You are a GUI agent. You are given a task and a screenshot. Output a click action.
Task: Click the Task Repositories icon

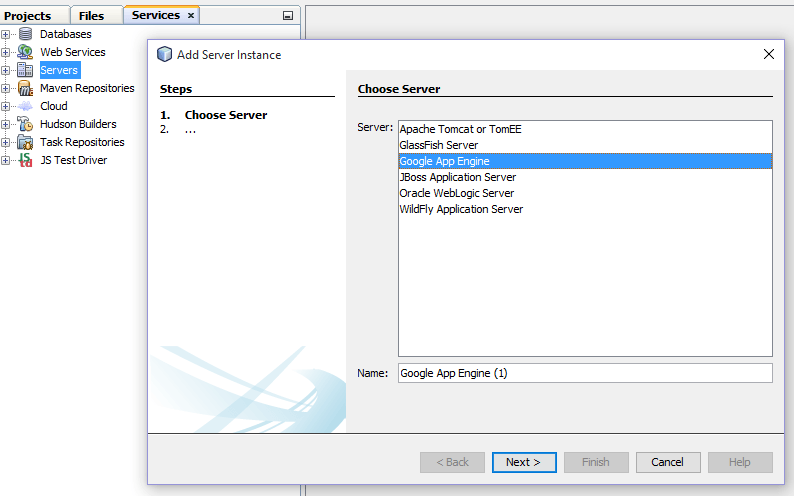pyautogui.click(x=25, y=142)
